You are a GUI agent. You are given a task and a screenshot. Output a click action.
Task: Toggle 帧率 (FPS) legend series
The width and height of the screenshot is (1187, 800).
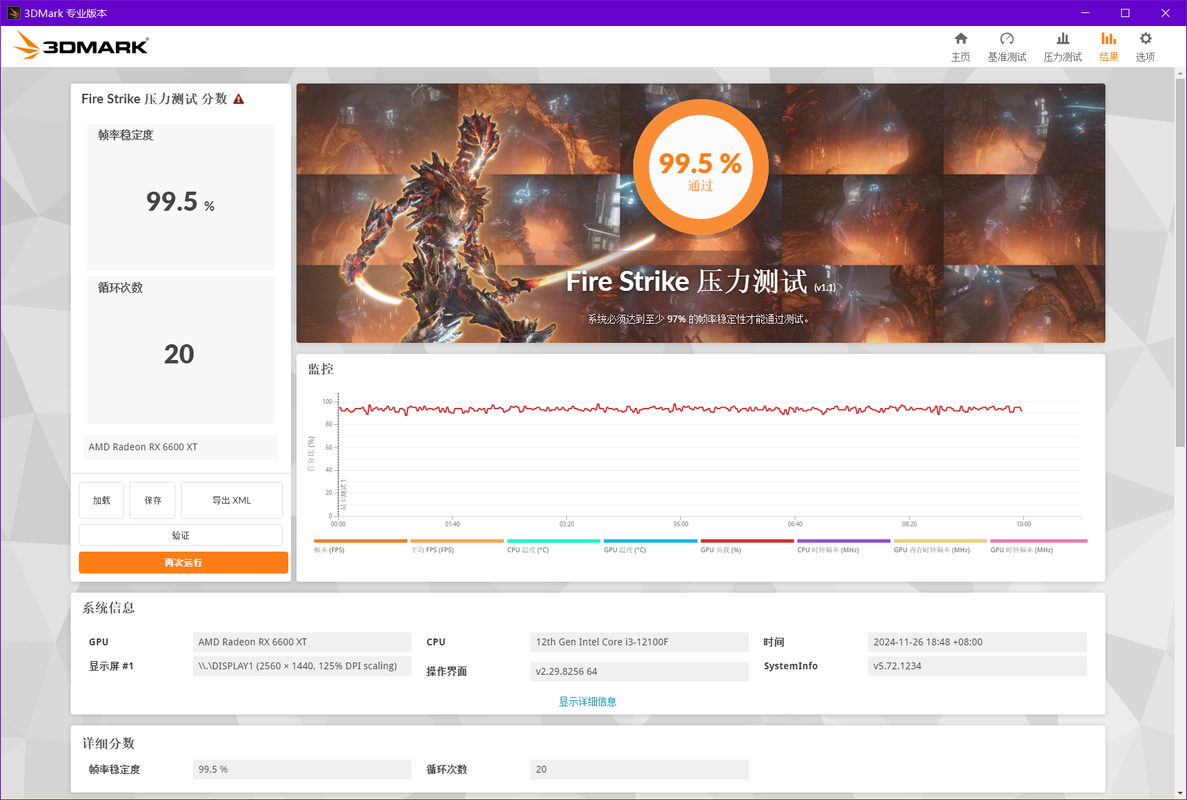pyautogui.click(x=360, y=546)
